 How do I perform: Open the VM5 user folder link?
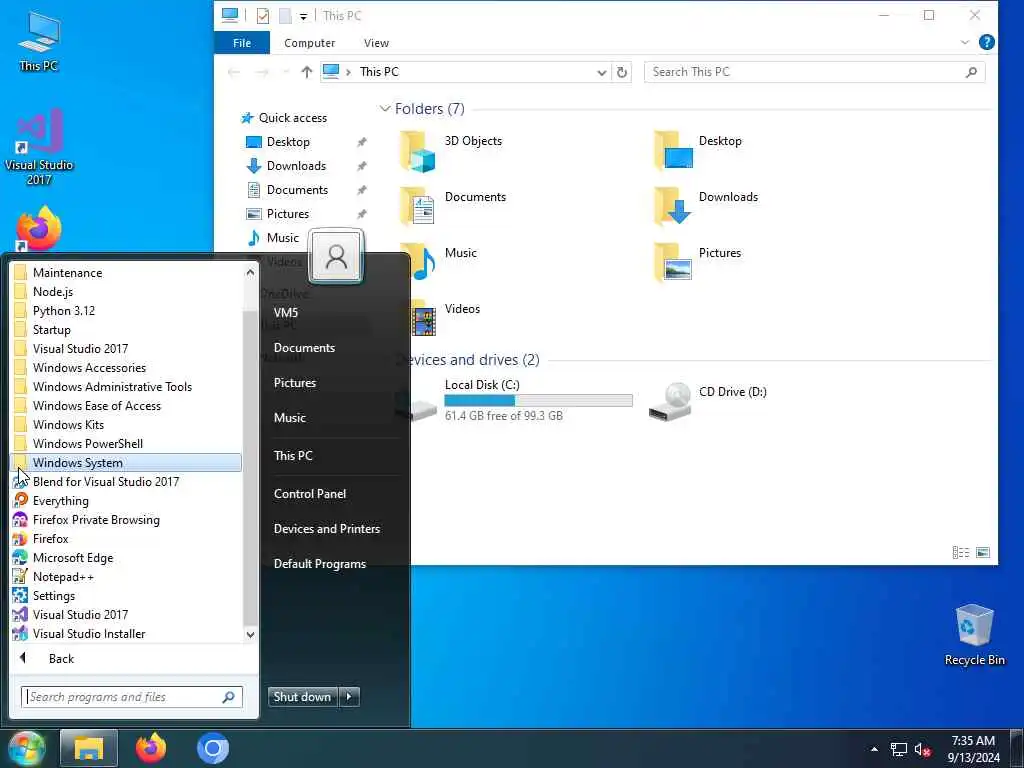pyautogui.click(x=285, y=312)
